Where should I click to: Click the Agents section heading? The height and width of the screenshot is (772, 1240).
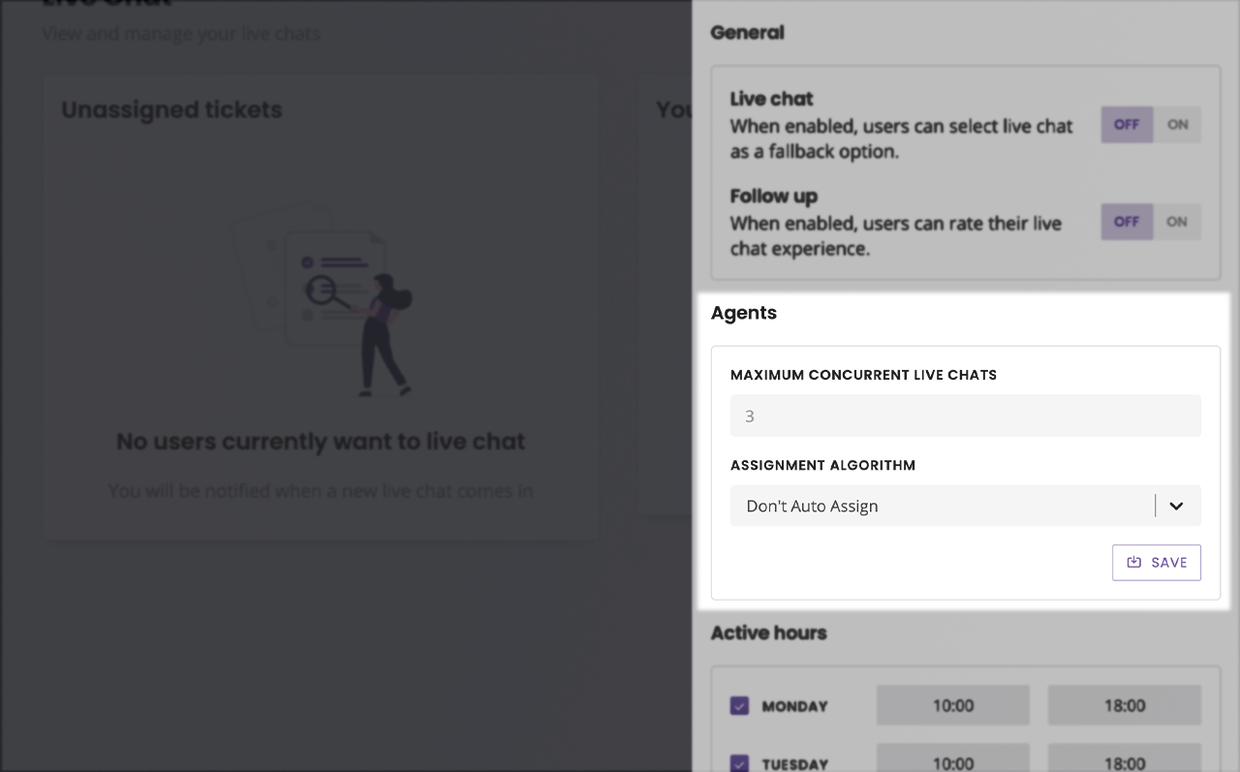click(x=744, y=313)
